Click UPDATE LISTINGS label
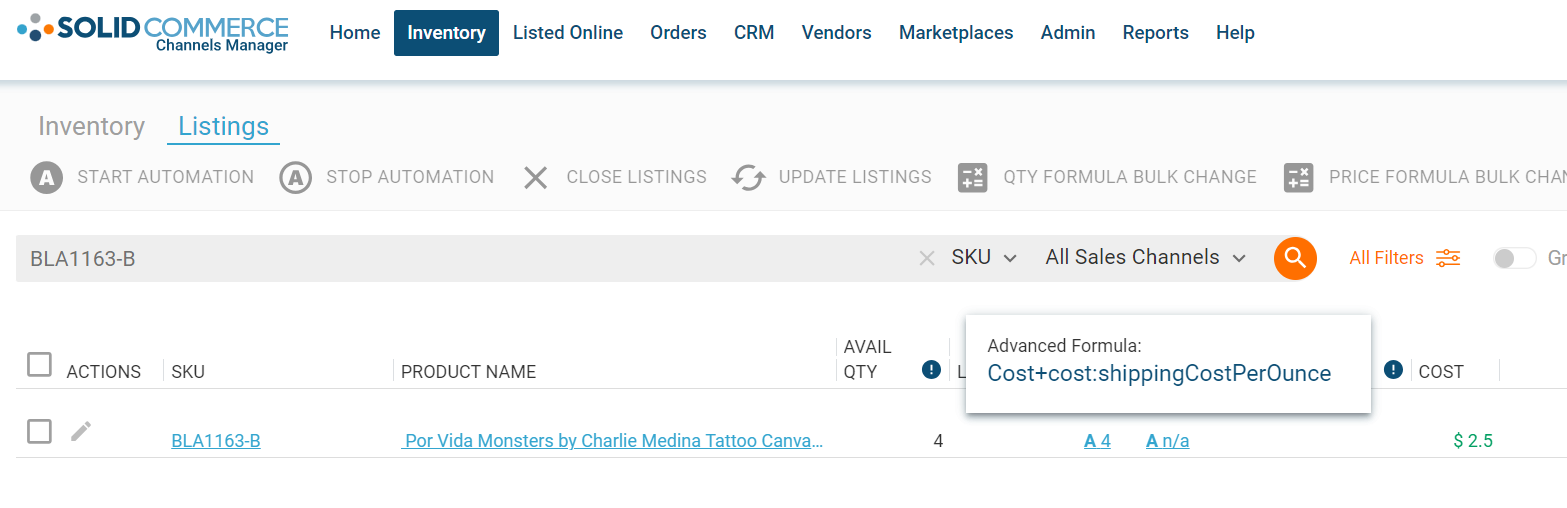 tap(855, 177)
